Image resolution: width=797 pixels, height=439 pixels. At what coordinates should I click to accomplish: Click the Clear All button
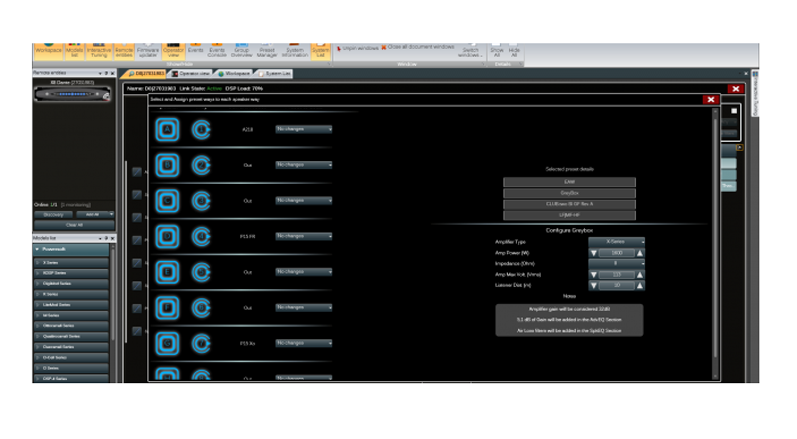[74, 225]
